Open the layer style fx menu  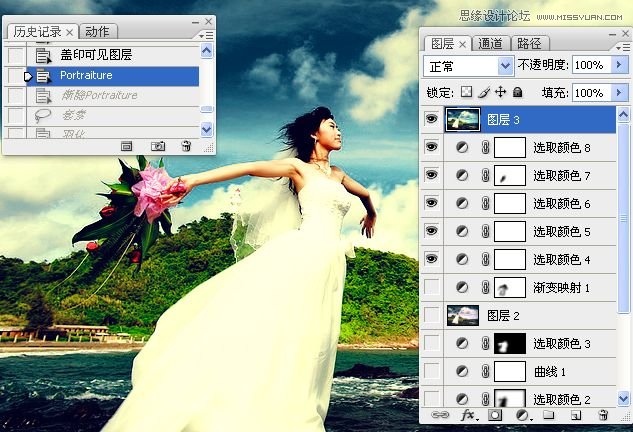click(467, 414)
